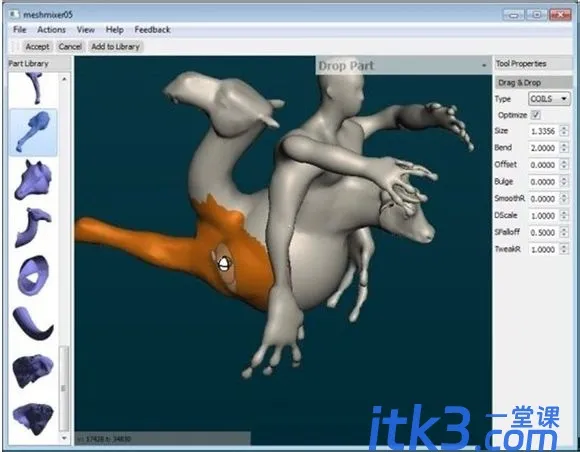This screenshot has width=580, height=452.
Task: Maximize the meshmixer05 window
Action: coord(536,15)
